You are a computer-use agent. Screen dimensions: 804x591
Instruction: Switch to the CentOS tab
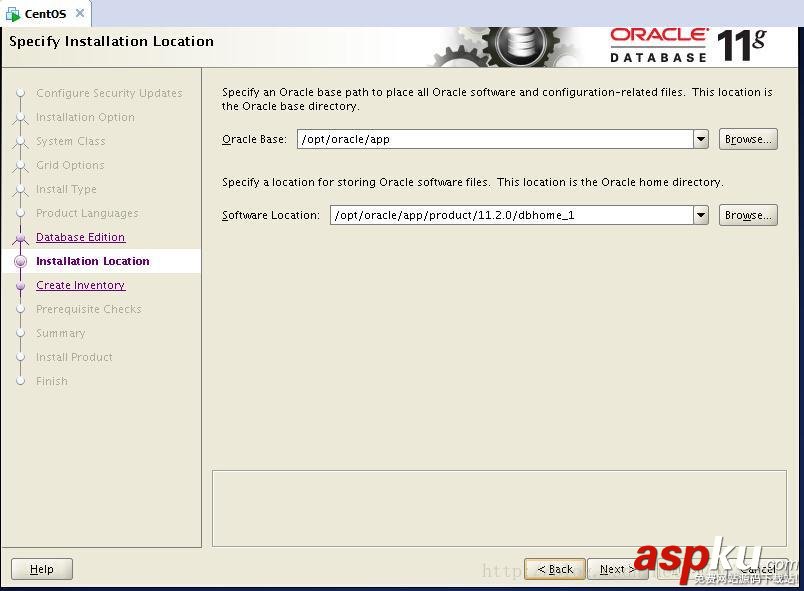point(45,14)
